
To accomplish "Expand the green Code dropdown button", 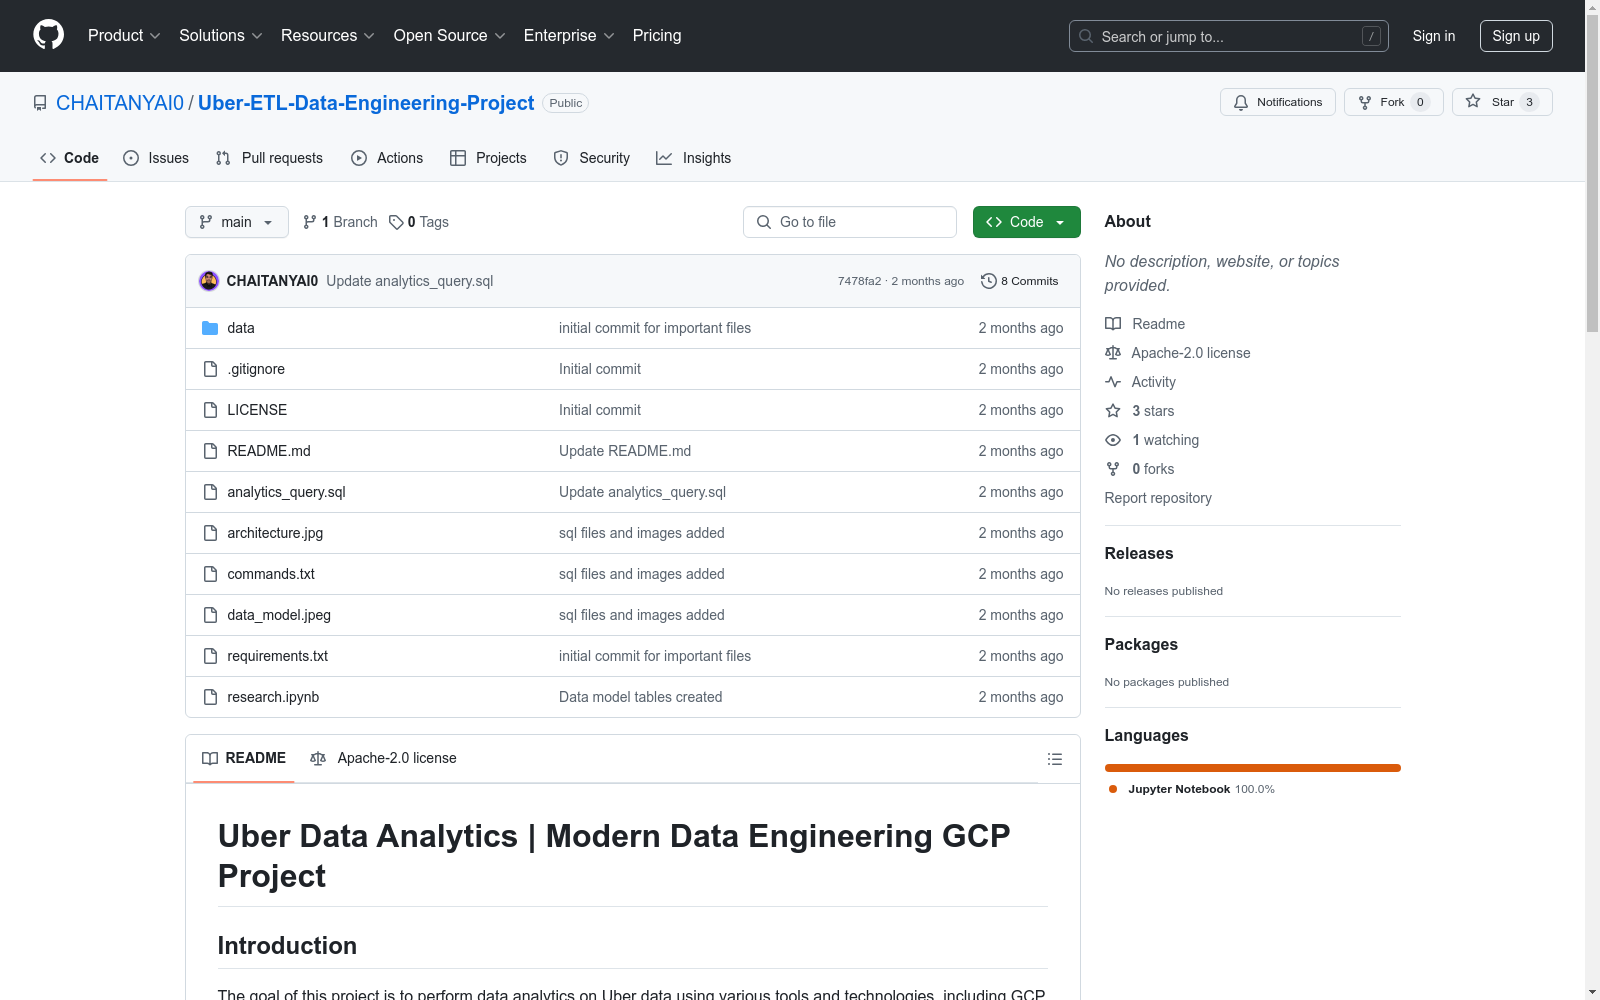I will coord(1026,222).
